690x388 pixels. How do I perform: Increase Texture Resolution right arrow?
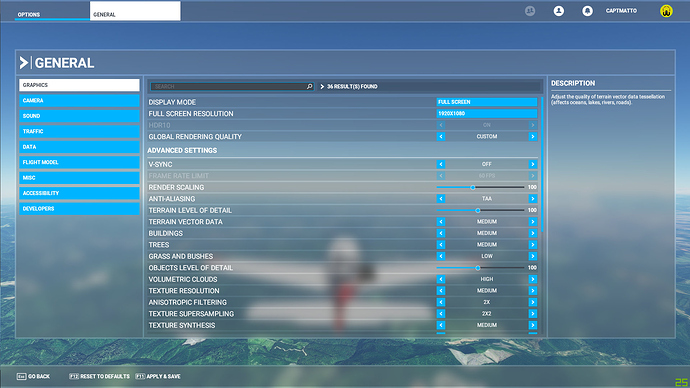coord(532,291)
